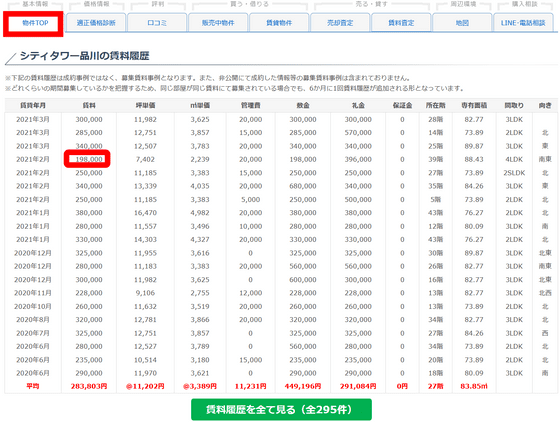Open the 地図 tab
560x422 pixels.
click(x=462, y=23)
